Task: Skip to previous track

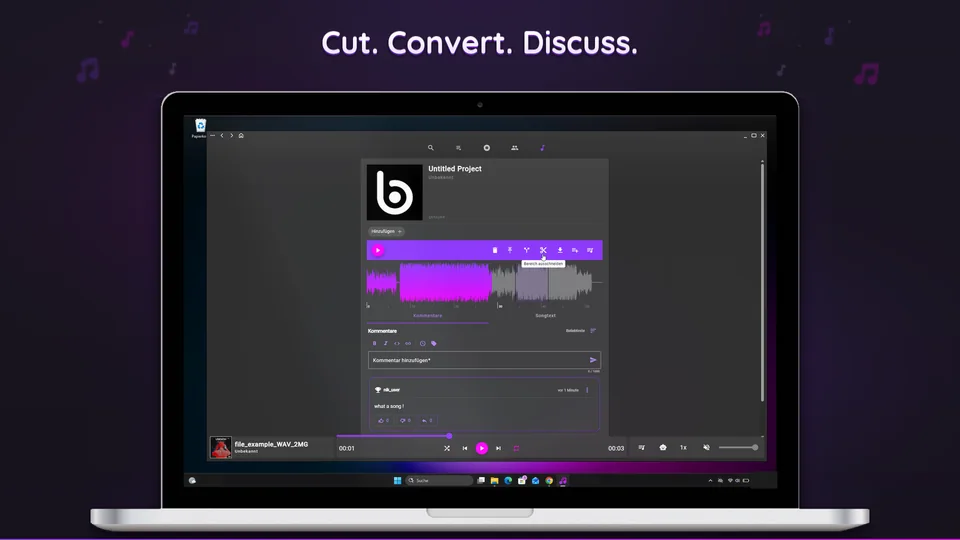Action: pos(465,448)
